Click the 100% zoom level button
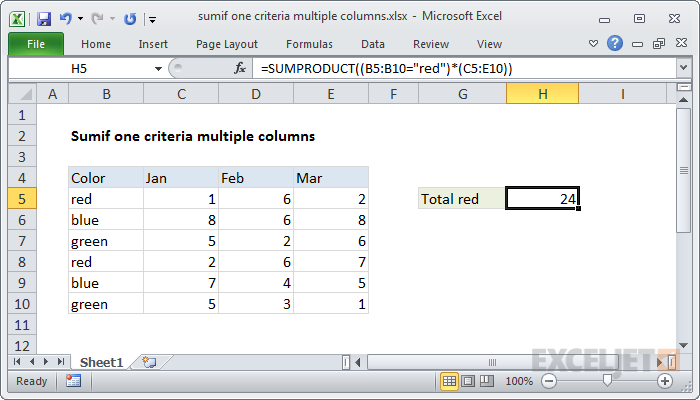Image resolution: width=700 pixels, height=400 pixels. (x=519, y=381)
